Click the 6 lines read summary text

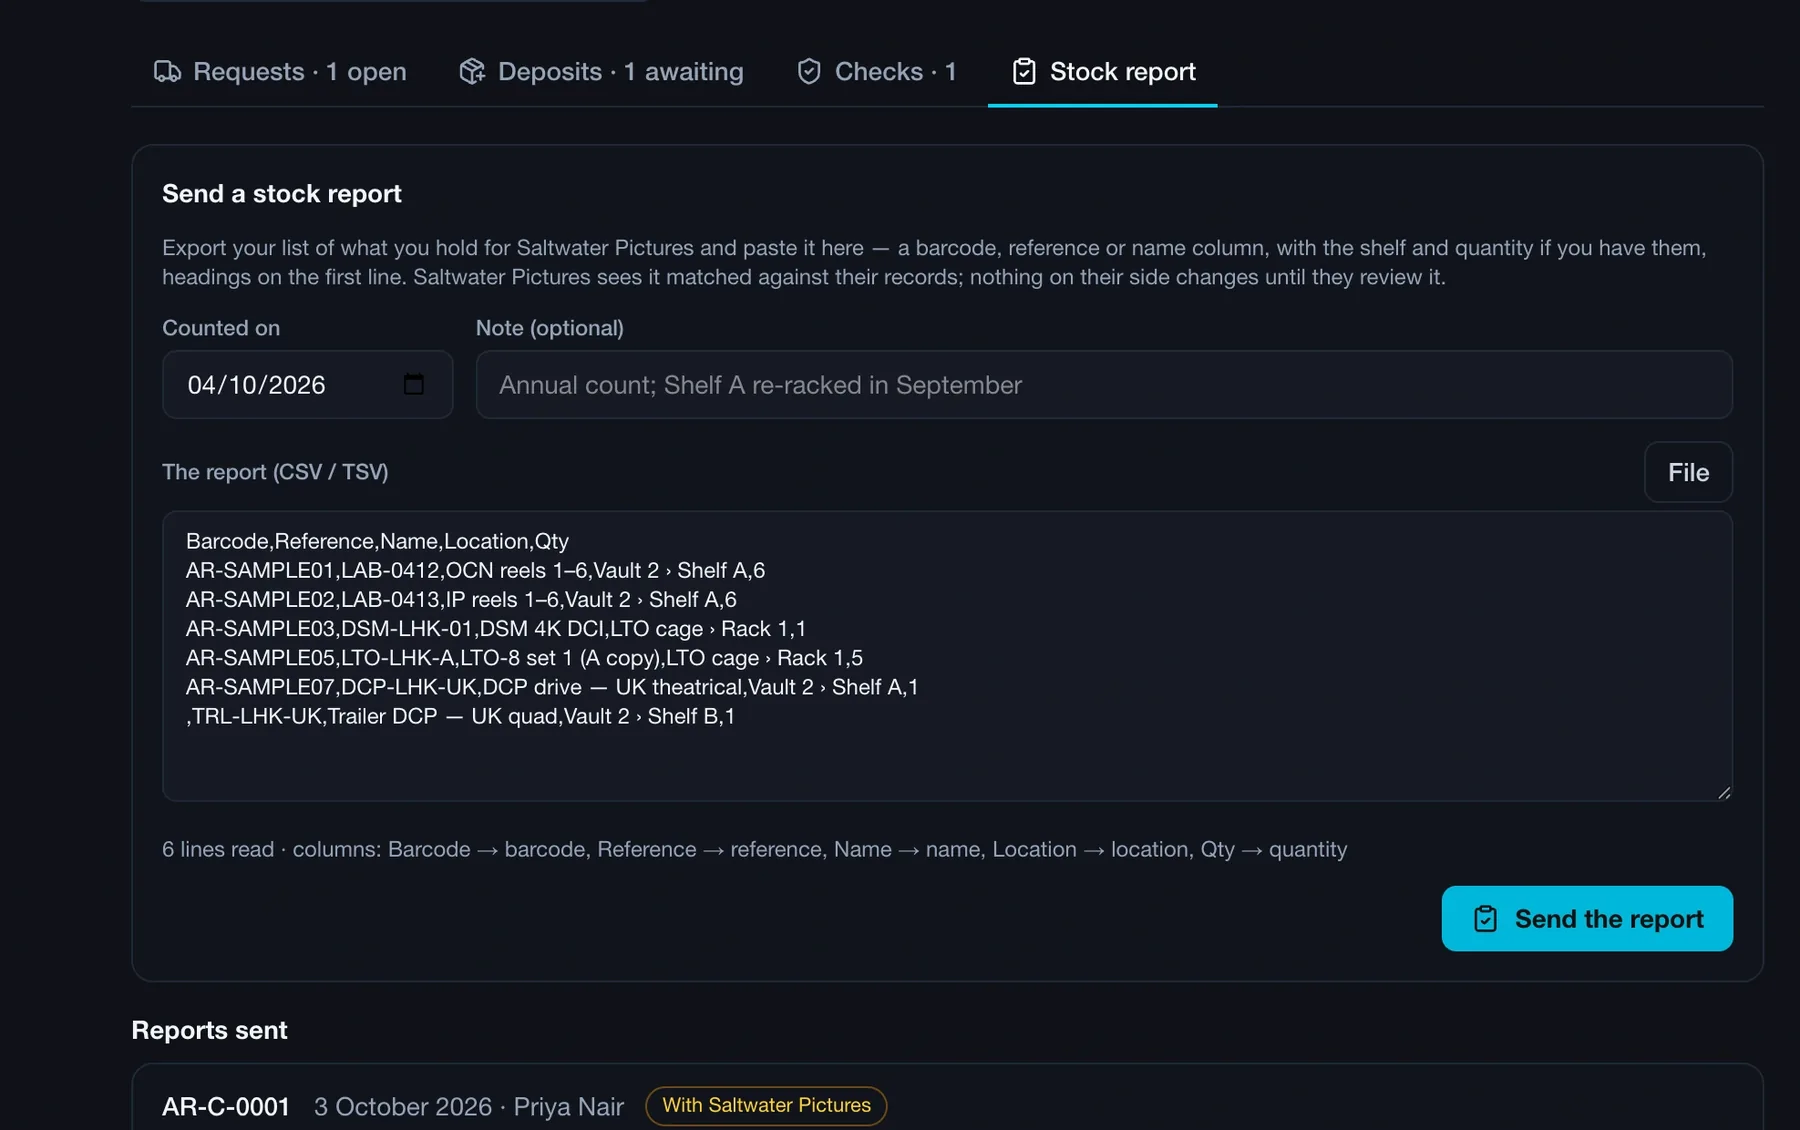(x=754, y=849)
